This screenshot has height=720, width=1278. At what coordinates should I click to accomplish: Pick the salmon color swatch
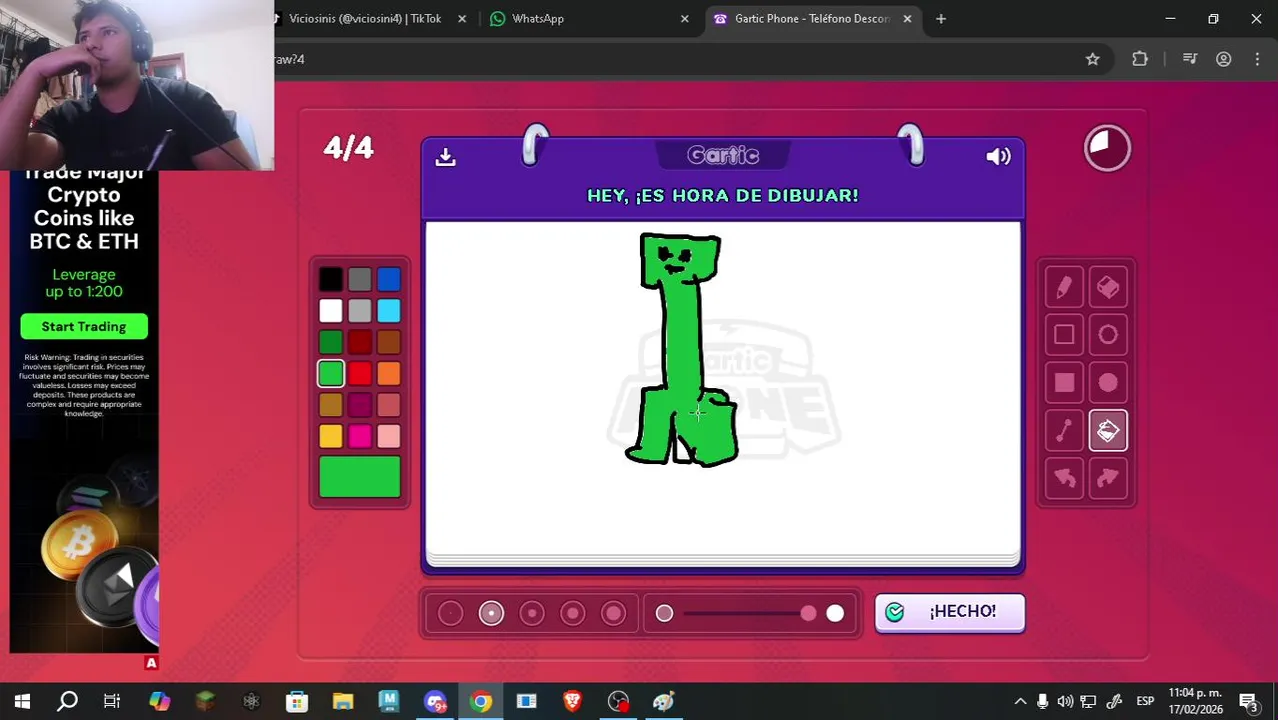pyautogui.click(x=389, y=404)
